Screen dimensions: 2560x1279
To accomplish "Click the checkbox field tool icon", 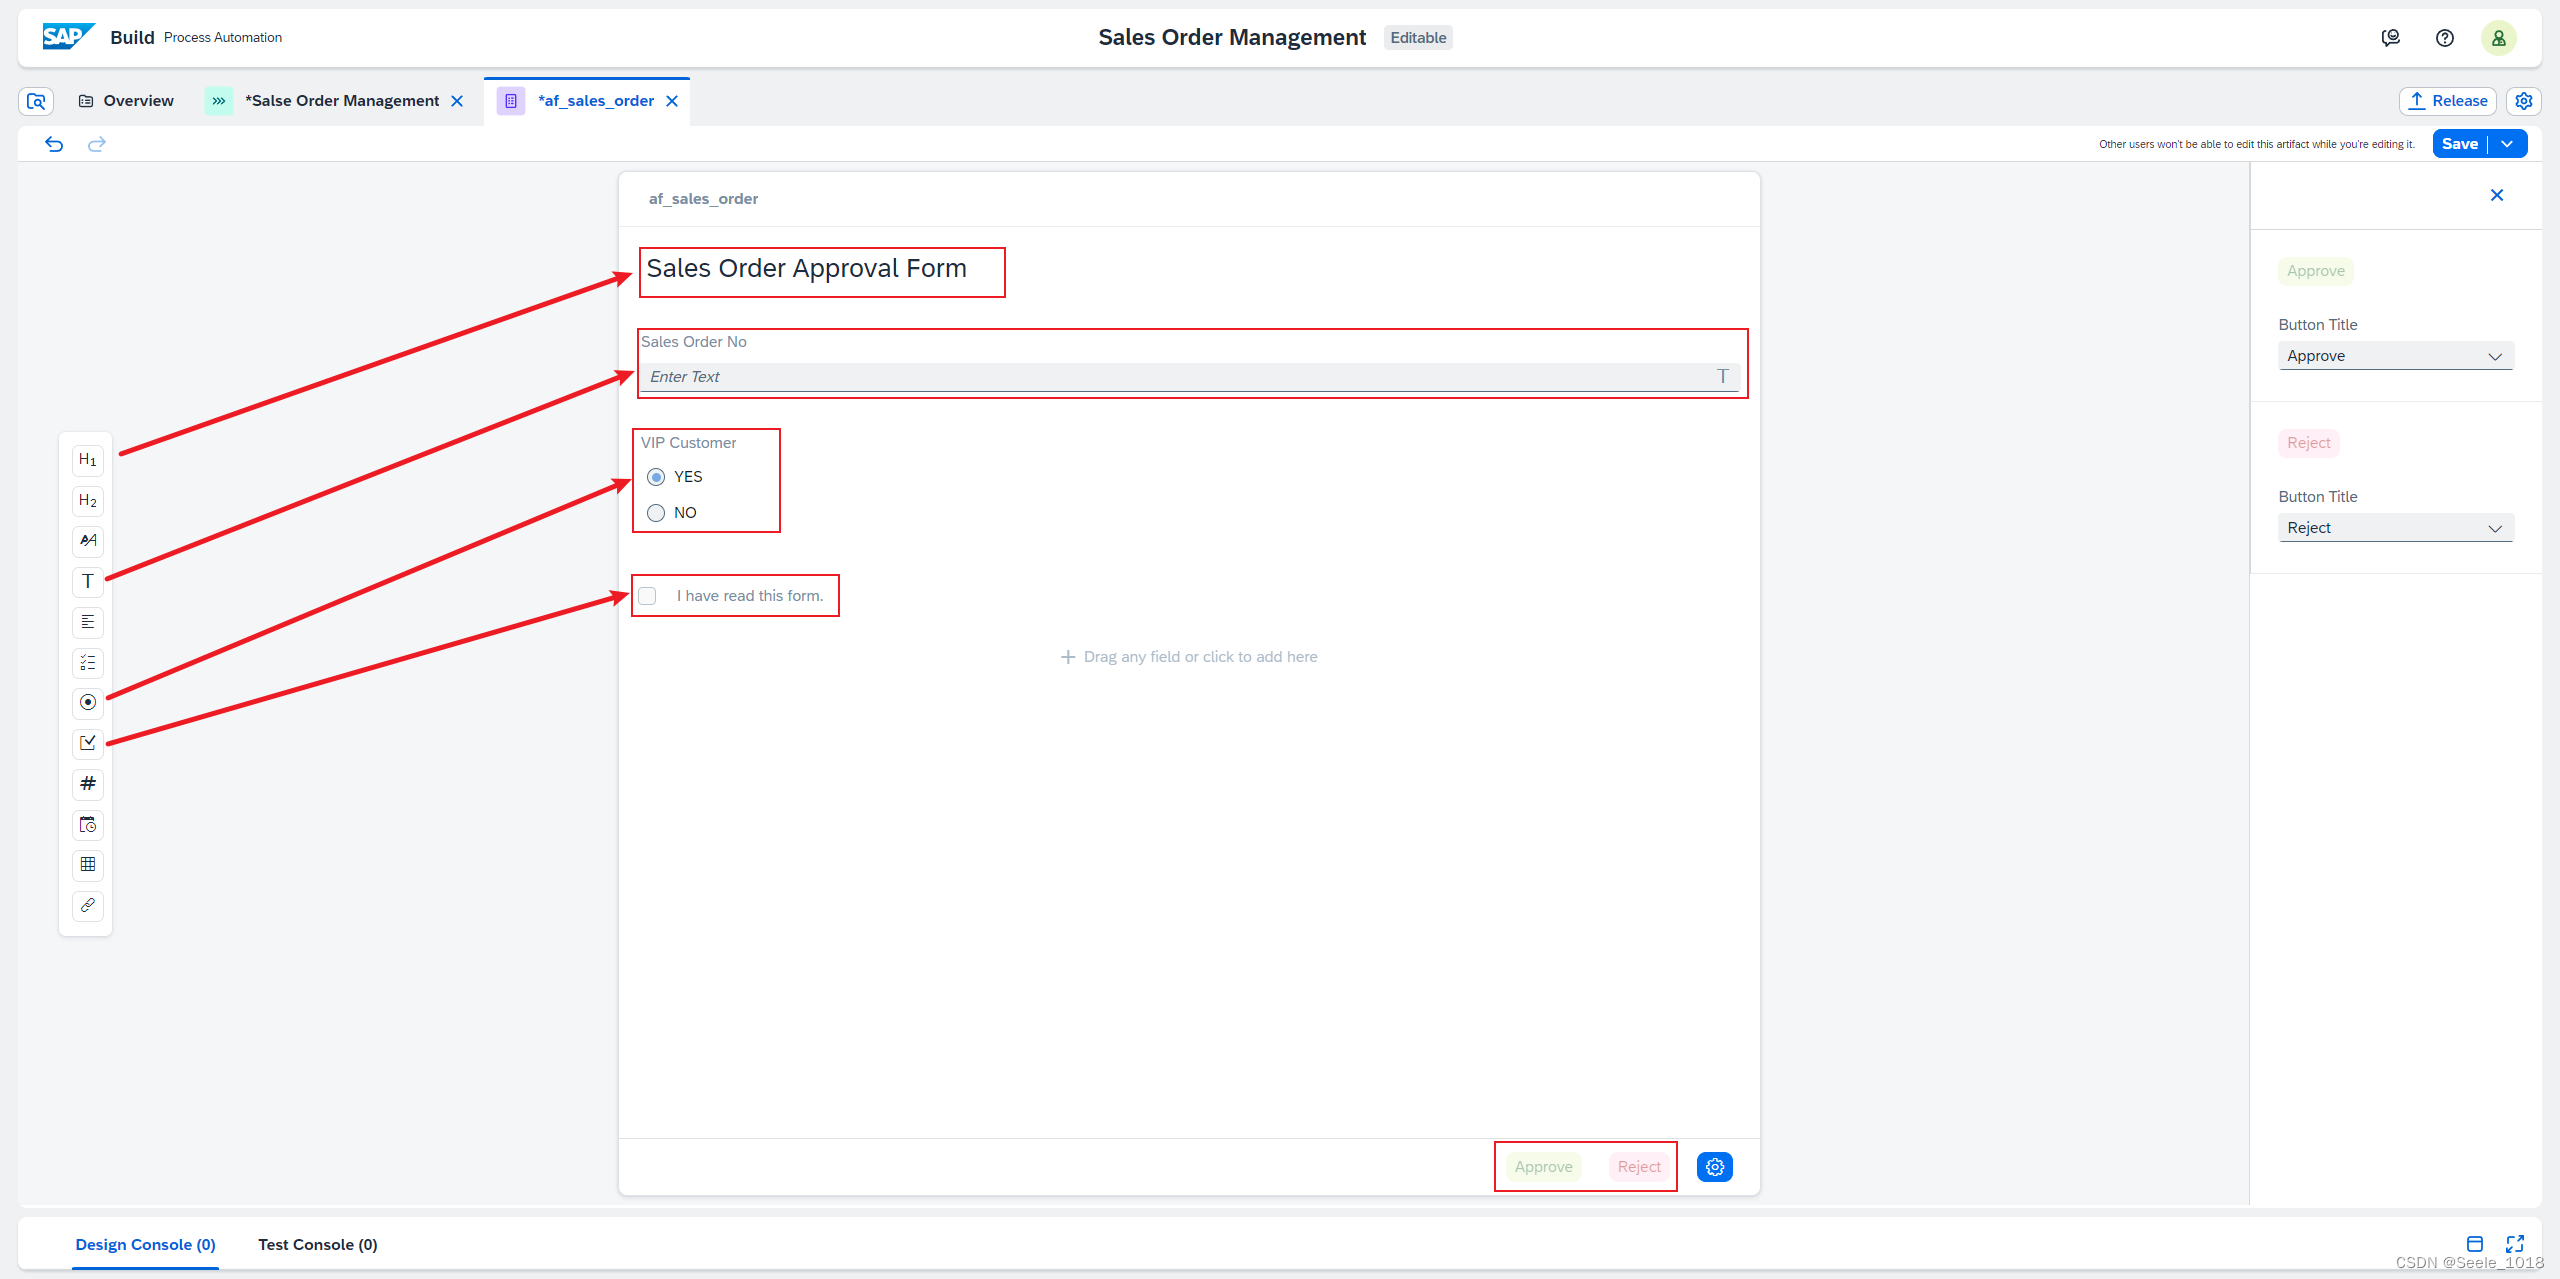I will pos(87,742).
